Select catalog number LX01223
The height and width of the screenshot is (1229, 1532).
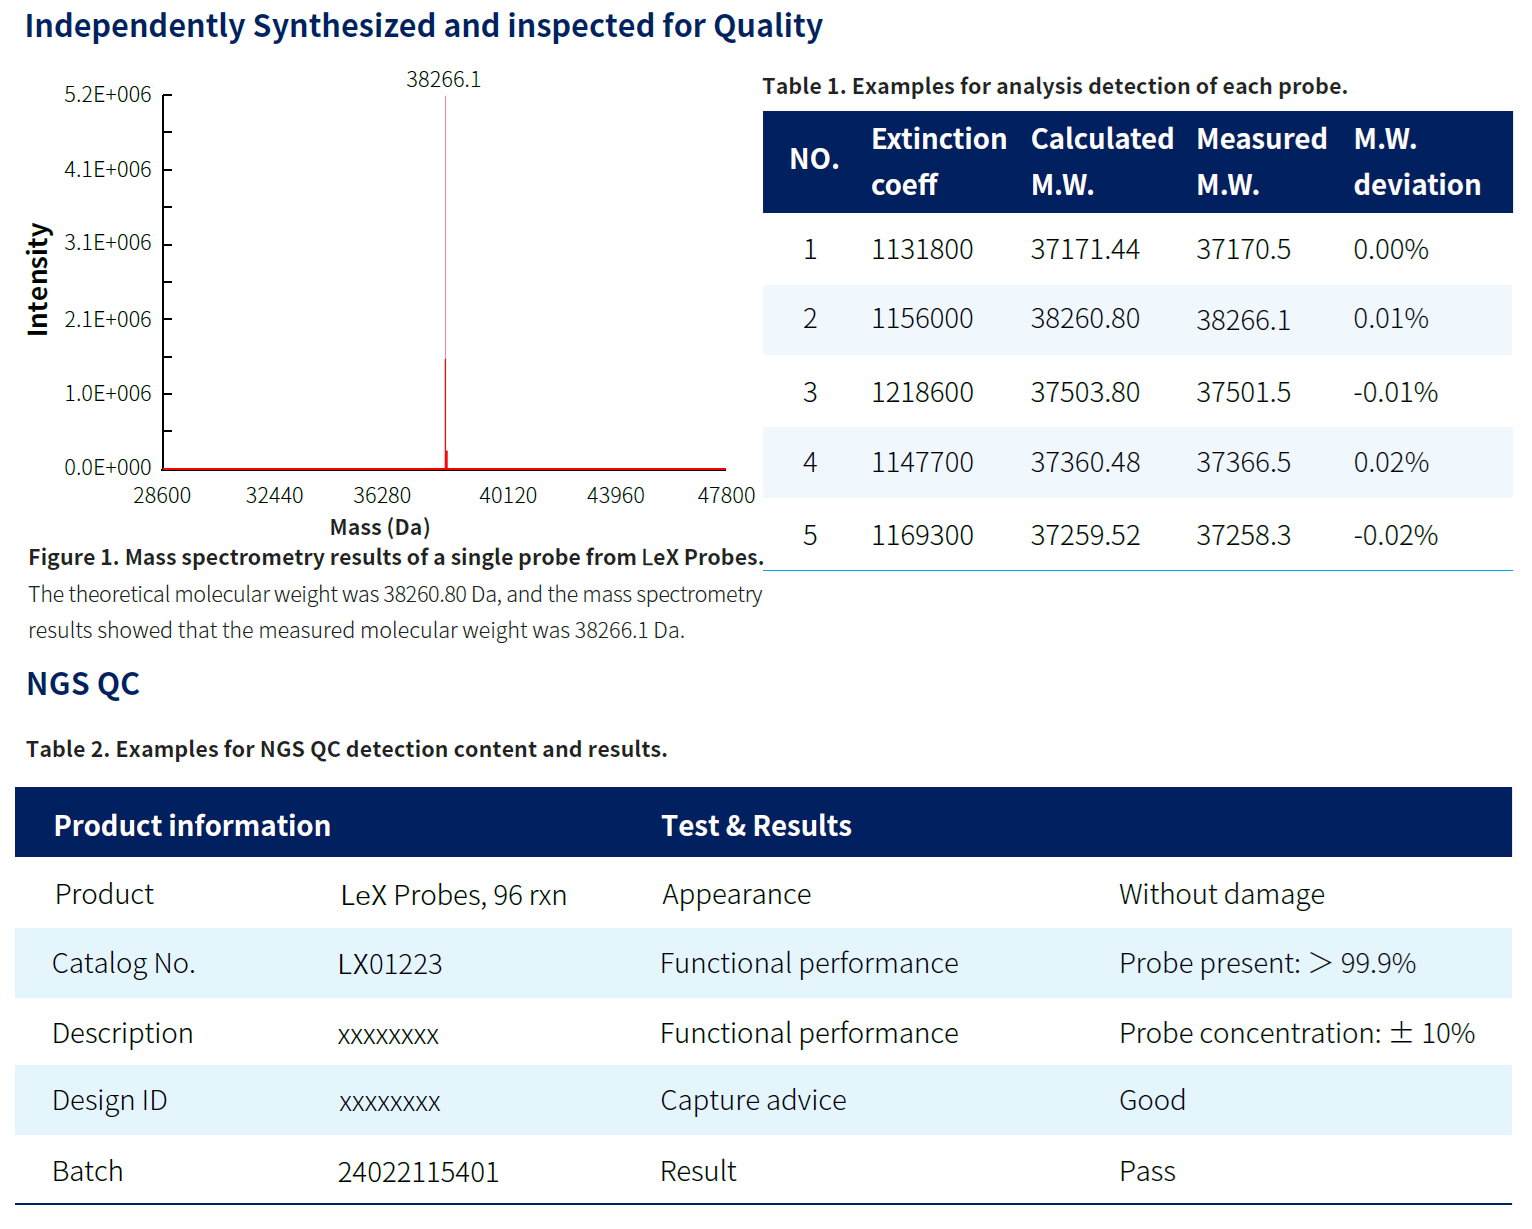pyautogui.click(x=390, y=964)
